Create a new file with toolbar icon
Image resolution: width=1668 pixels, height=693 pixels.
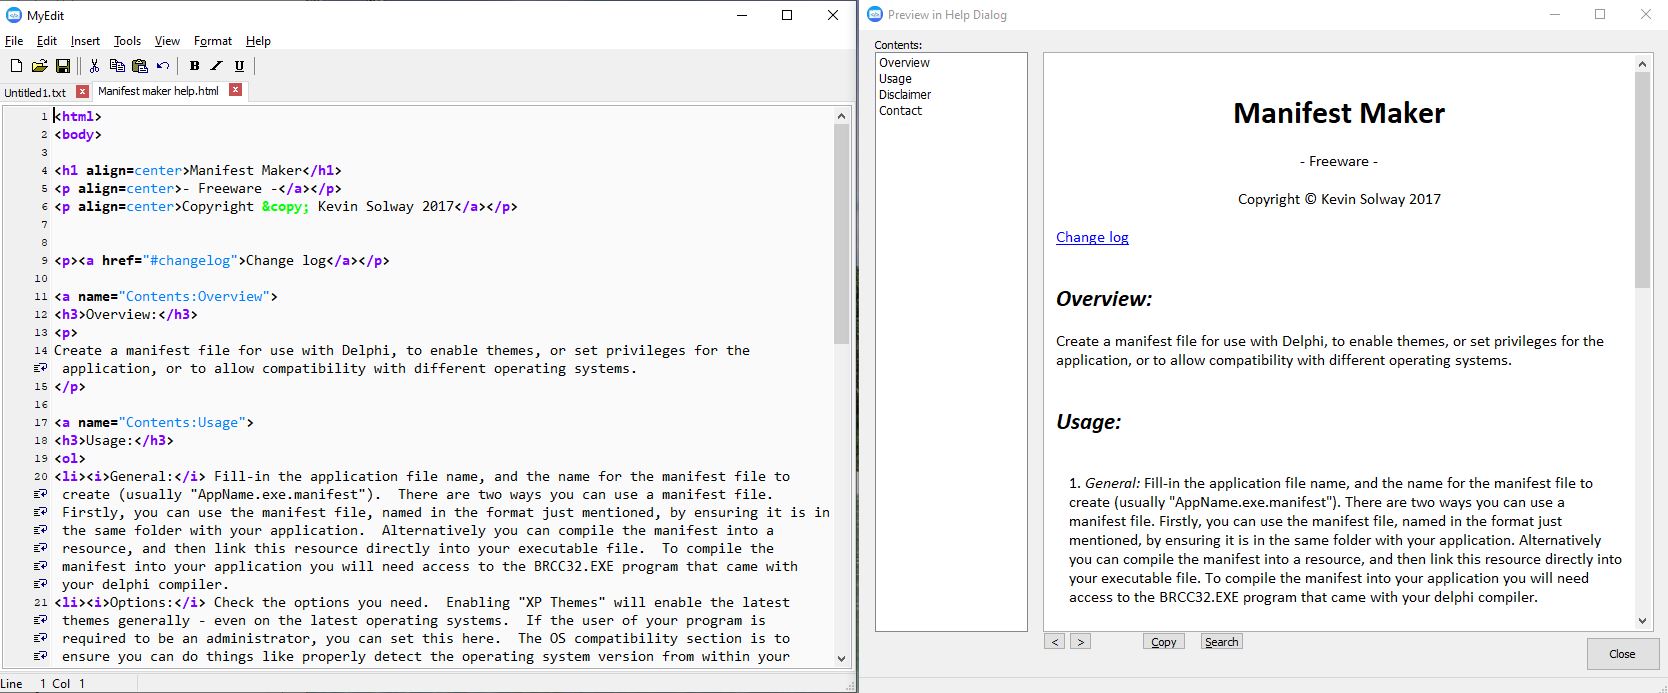(16, 66)
